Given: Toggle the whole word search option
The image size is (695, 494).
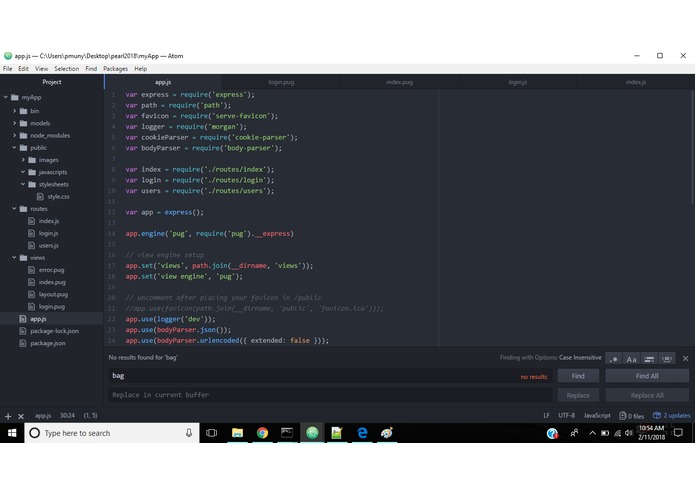Looking at the screenshot, I should 667,359.
